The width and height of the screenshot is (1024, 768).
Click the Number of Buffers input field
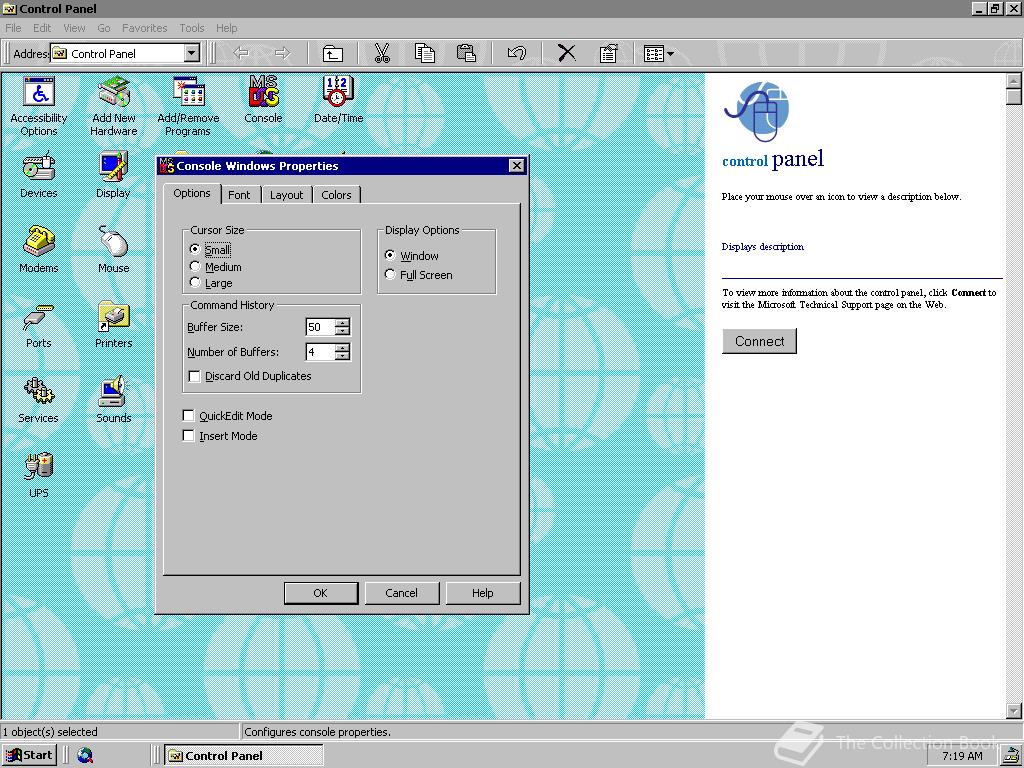pos(320,352)
